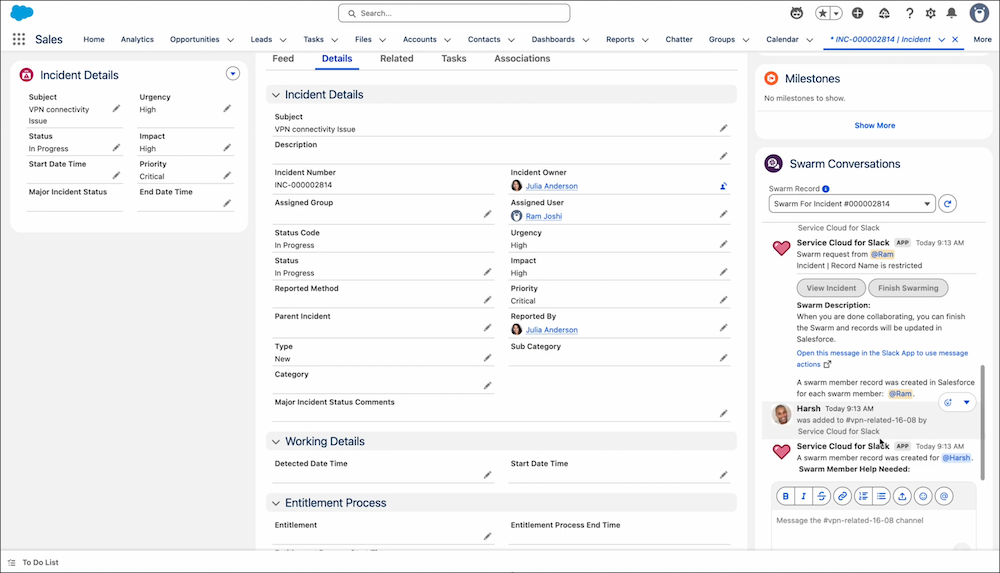Open the Notifications bell
Viewport: 1000px width, 573px height.
pos(952,13)
